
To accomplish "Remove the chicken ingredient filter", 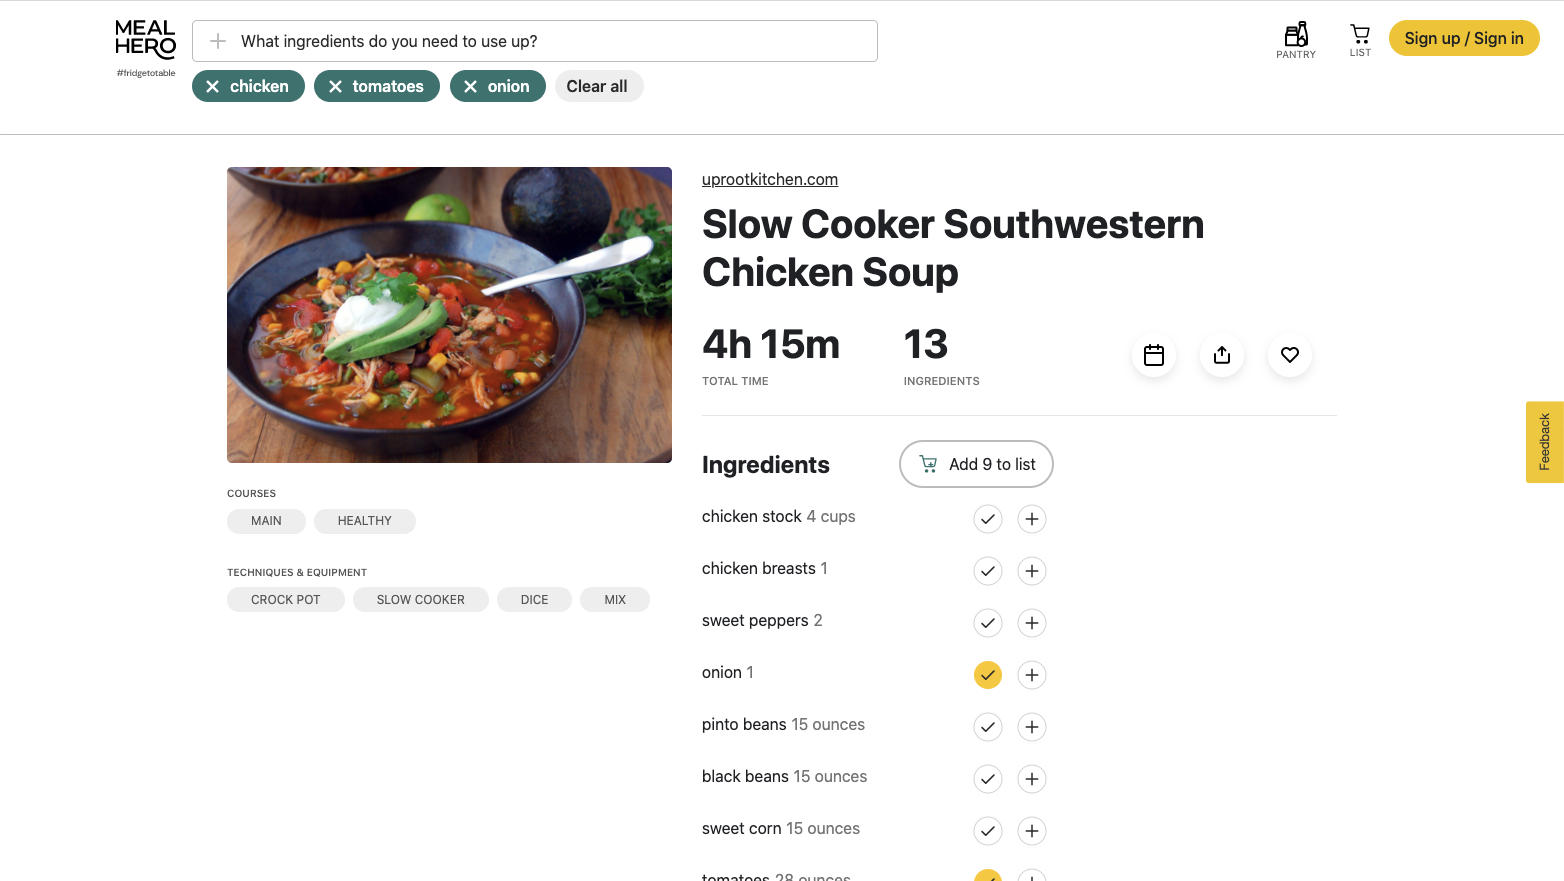I will point(213,87).
